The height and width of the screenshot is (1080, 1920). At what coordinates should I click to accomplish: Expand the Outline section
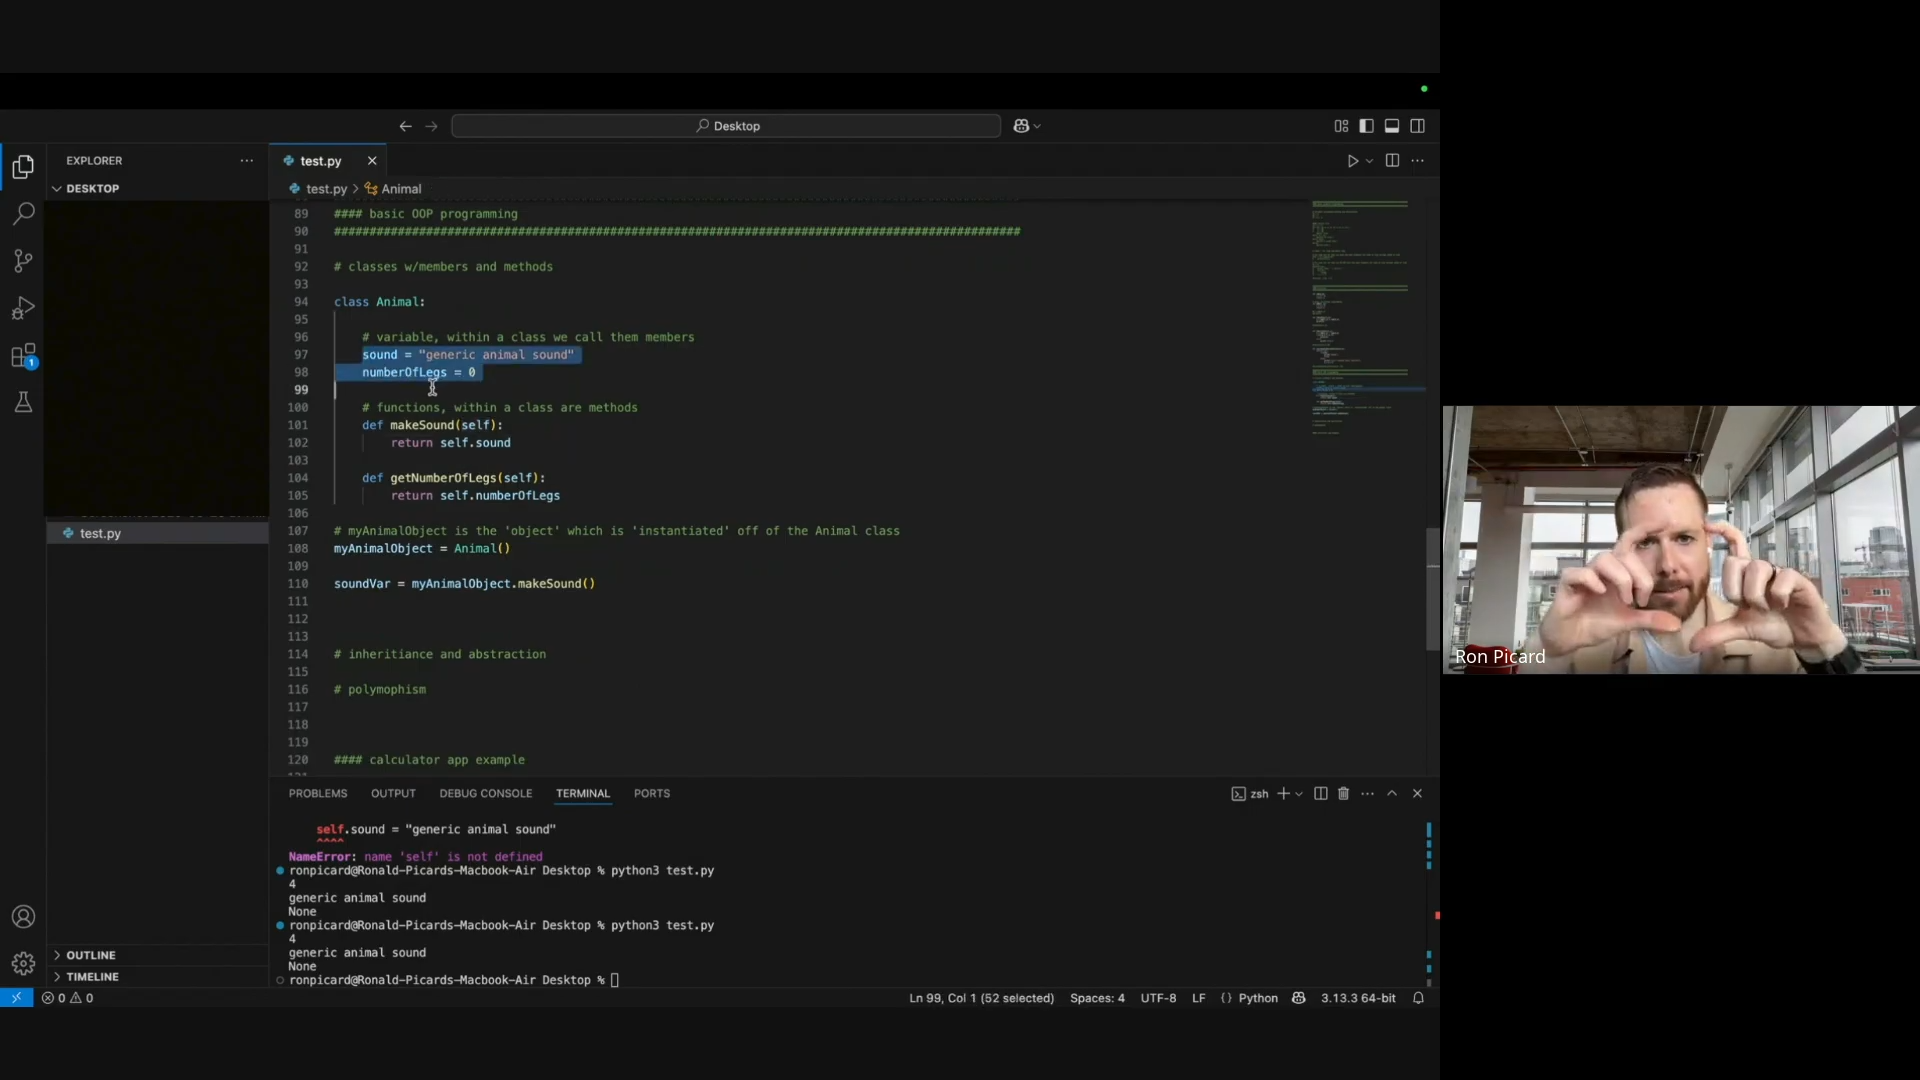[x=90, y=955]
